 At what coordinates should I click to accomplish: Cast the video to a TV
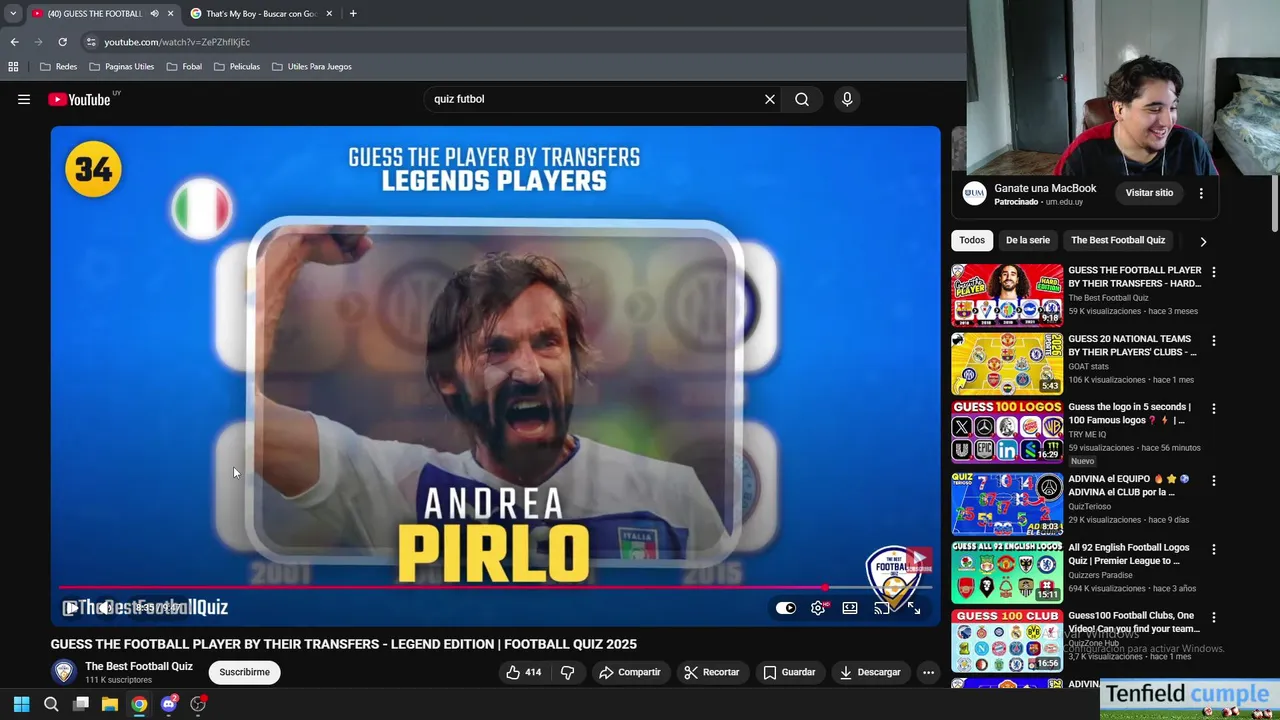(x=882, y=608)
